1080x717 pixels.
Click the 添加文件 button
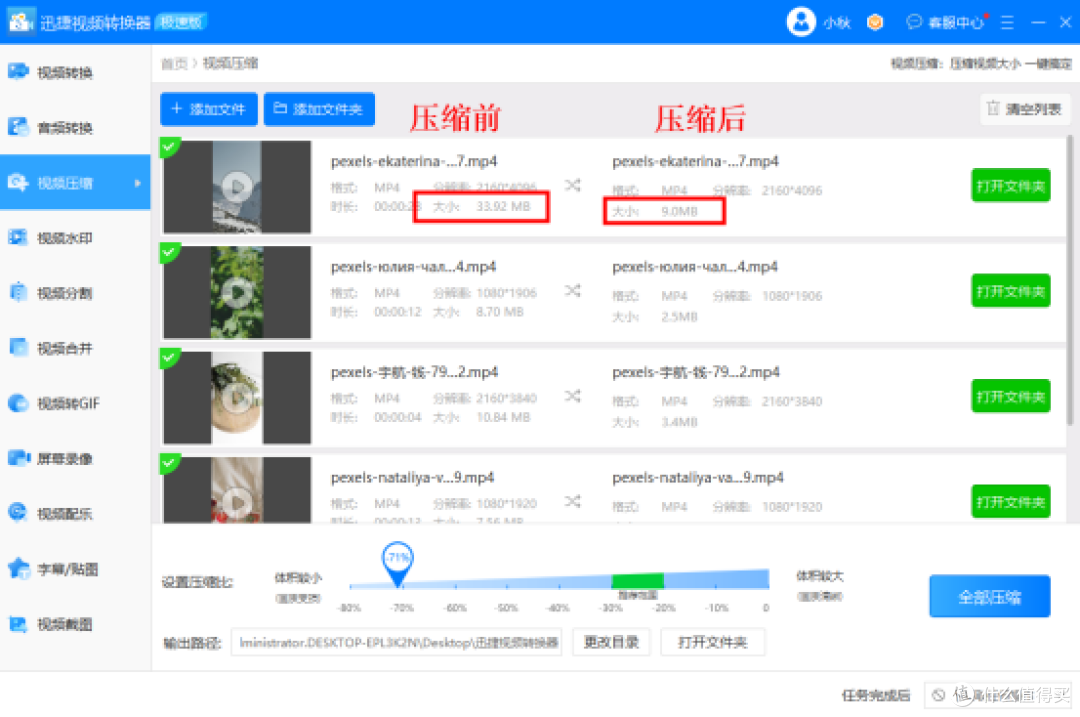[x=209, y=109]
